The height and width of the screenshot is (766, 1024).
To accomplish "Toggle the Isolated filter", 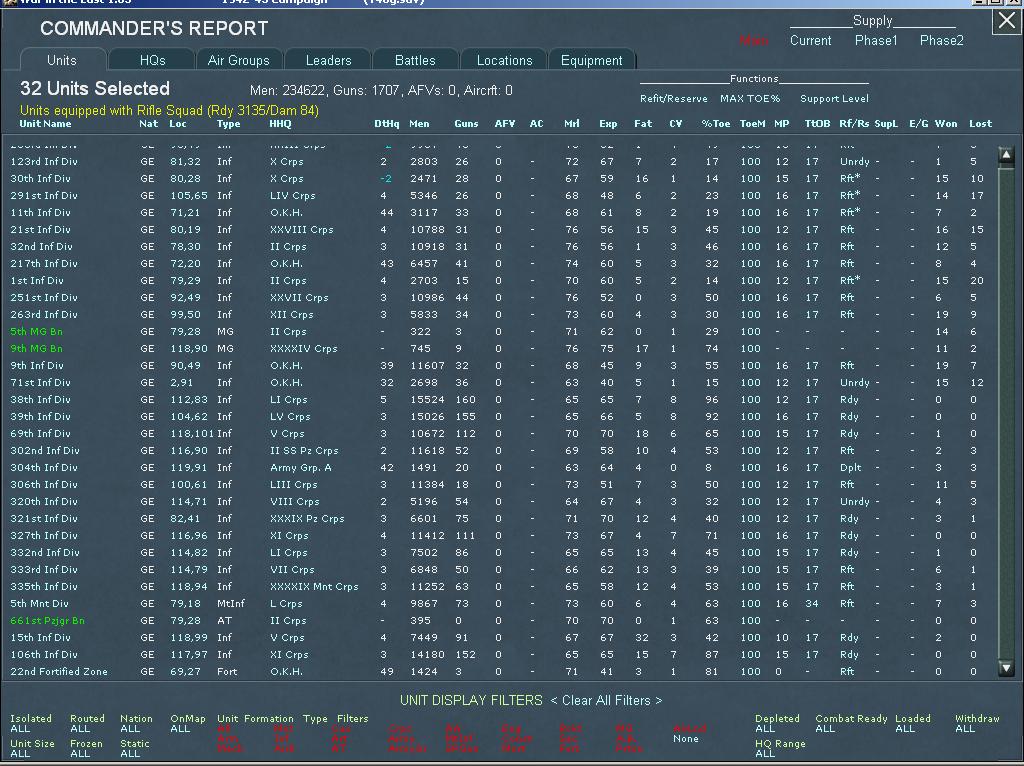I will click(31, 724).
